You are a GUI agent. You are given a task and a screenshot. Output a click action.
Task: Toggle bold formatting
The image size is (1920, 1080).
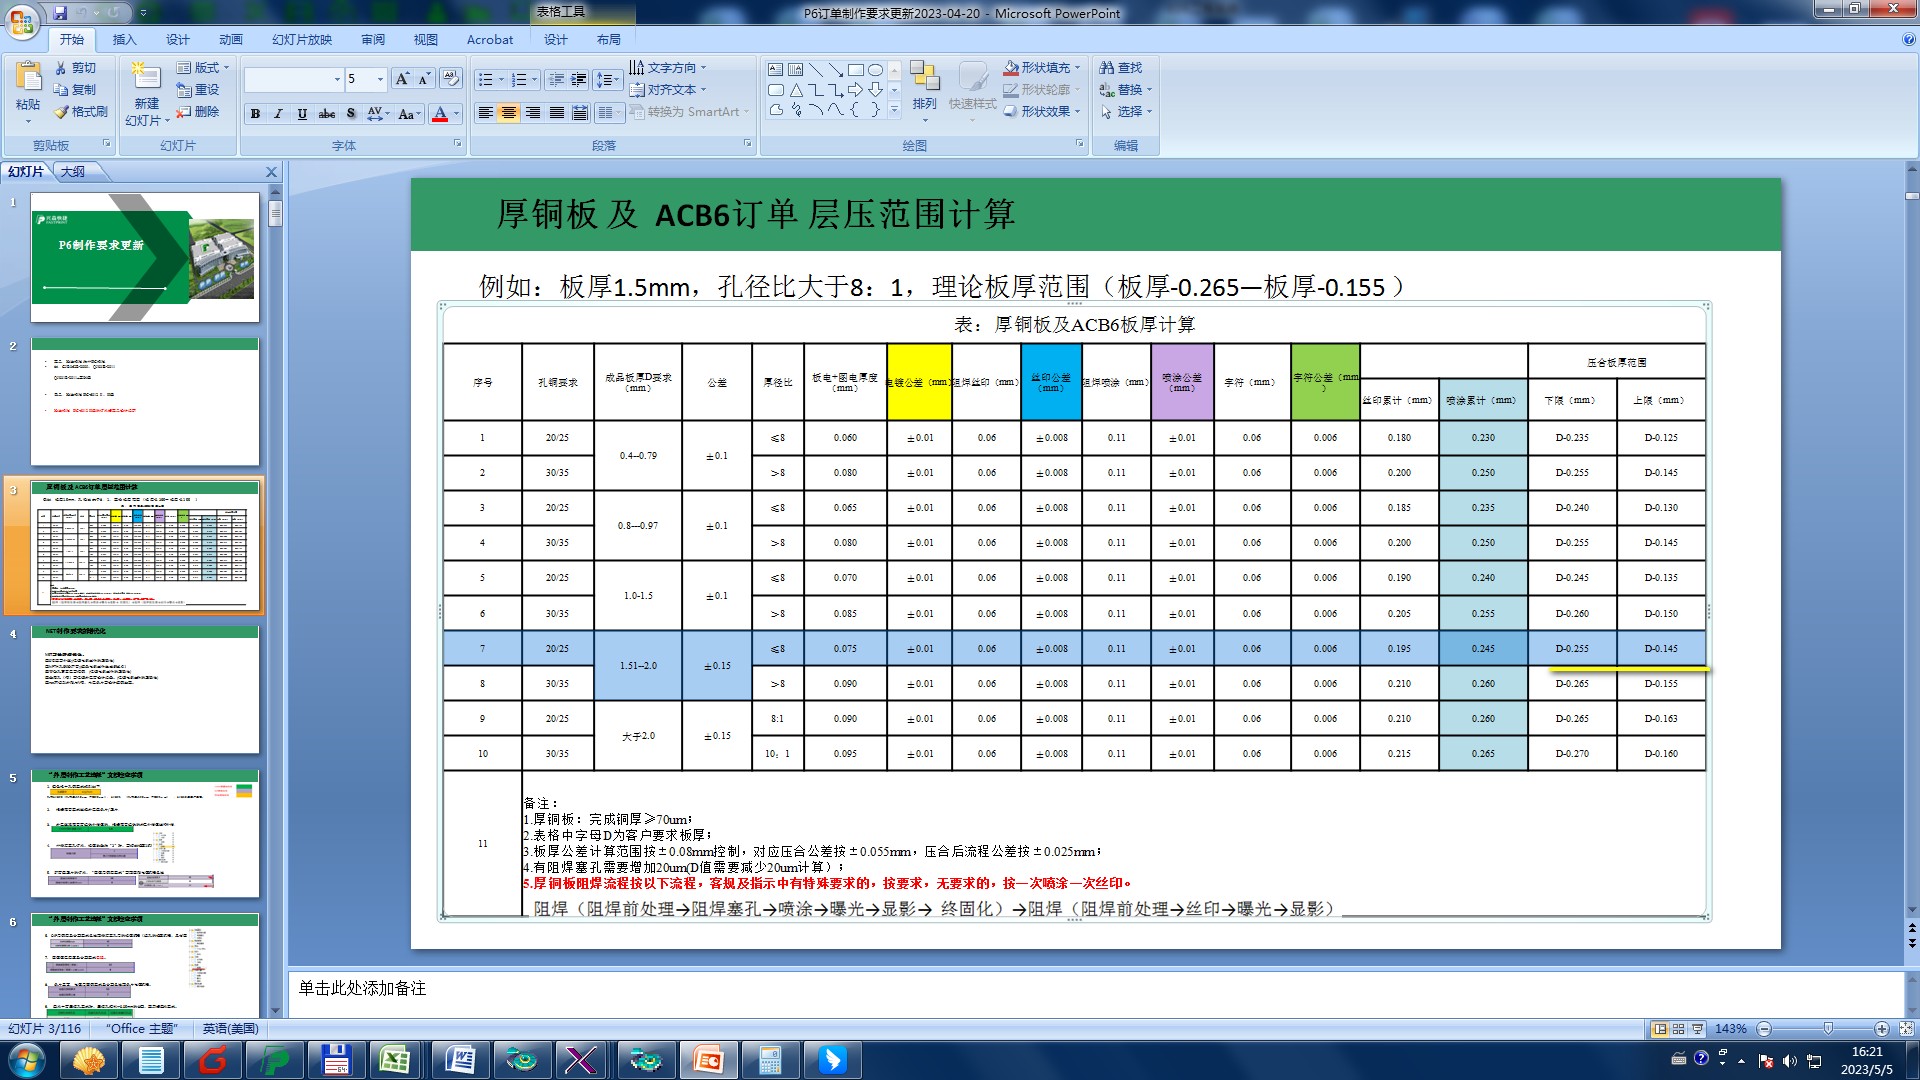(x=255, y=114)
